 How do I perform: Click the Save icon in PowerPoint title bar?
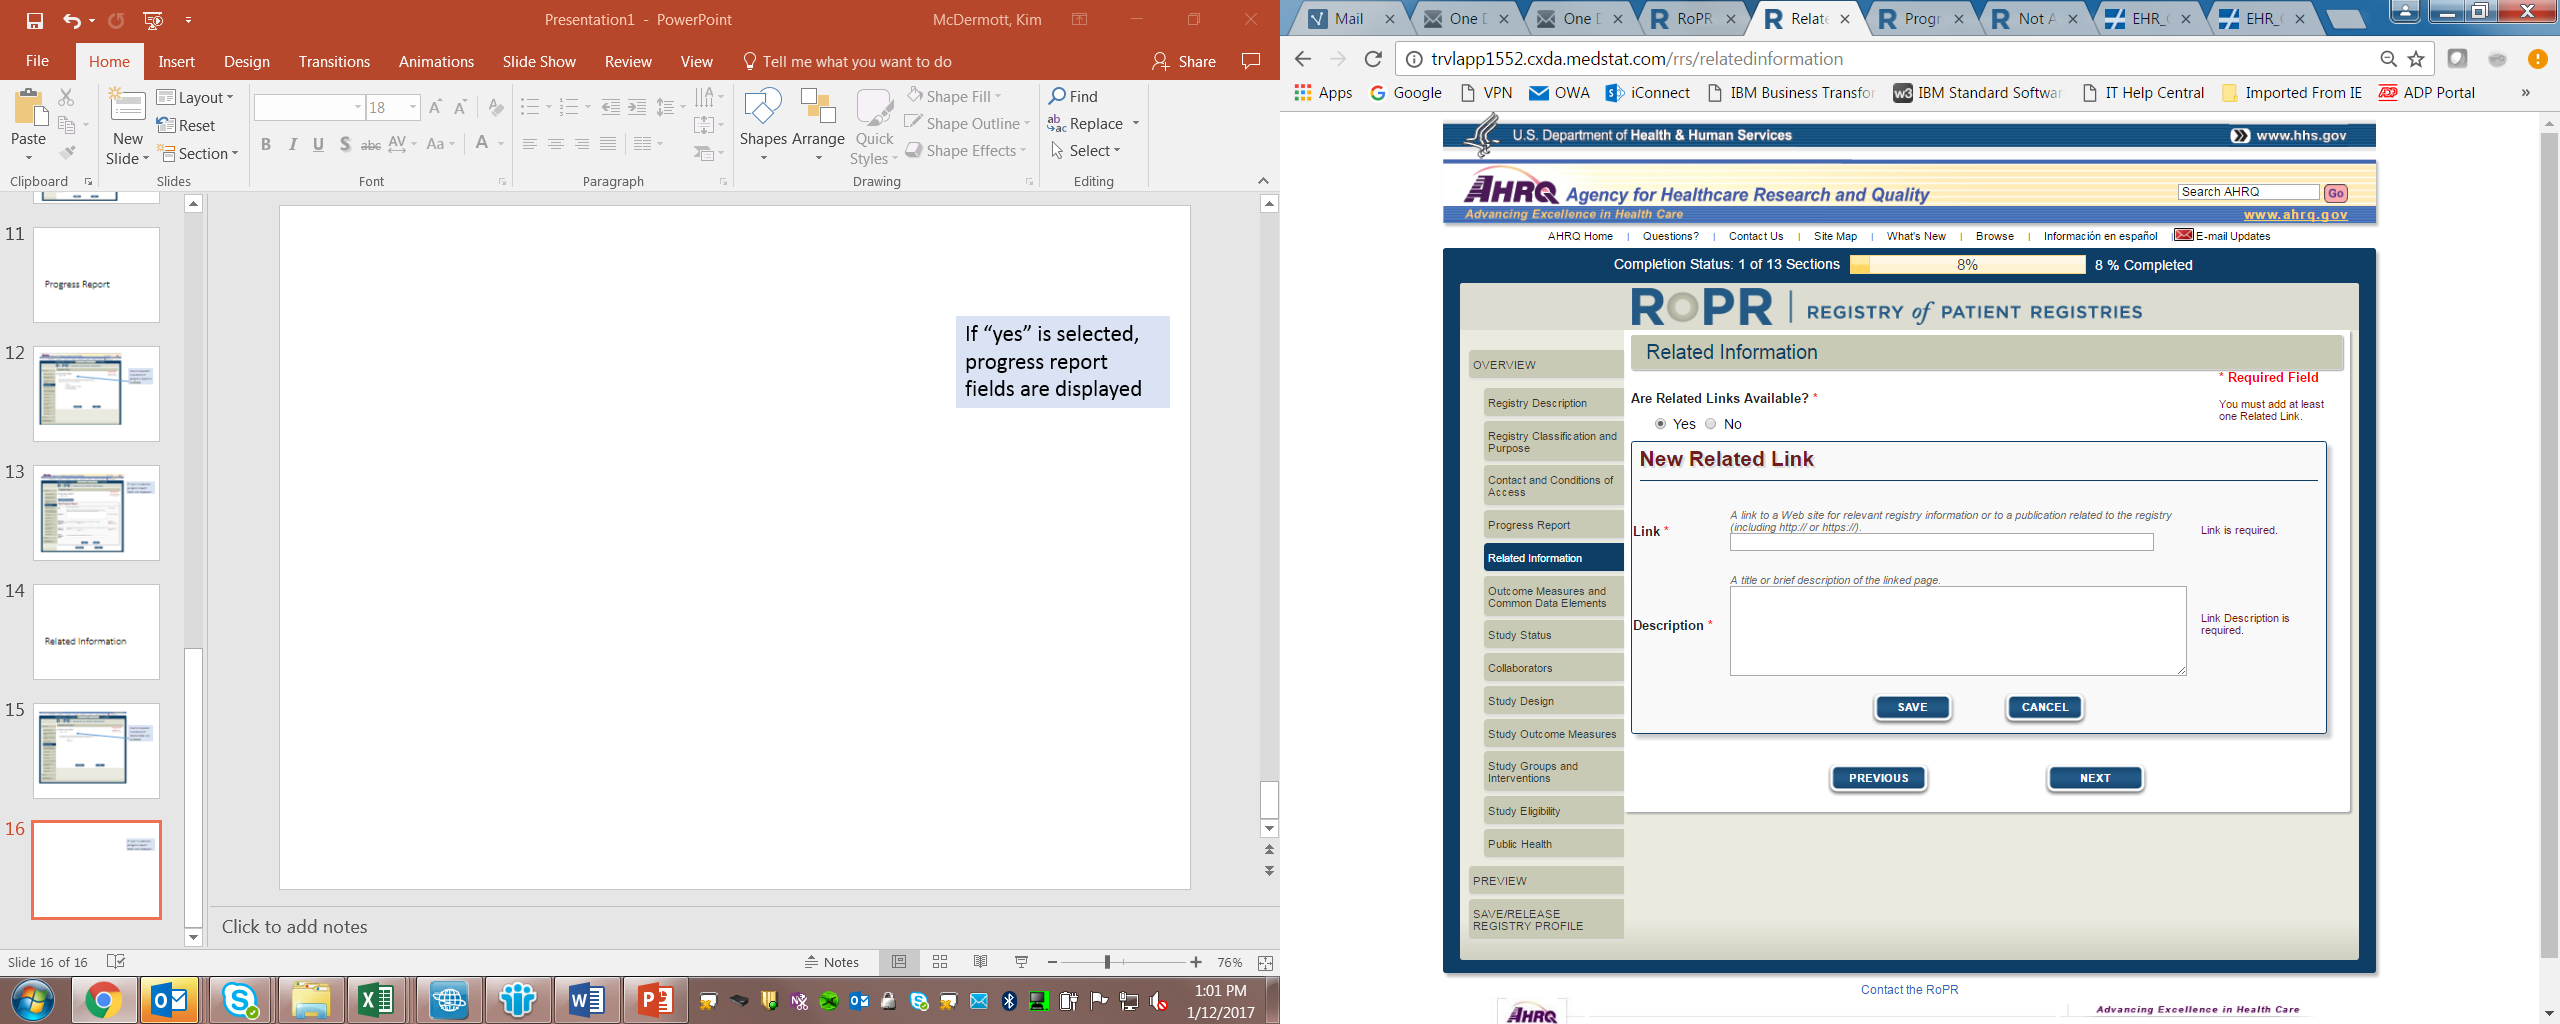35,20
